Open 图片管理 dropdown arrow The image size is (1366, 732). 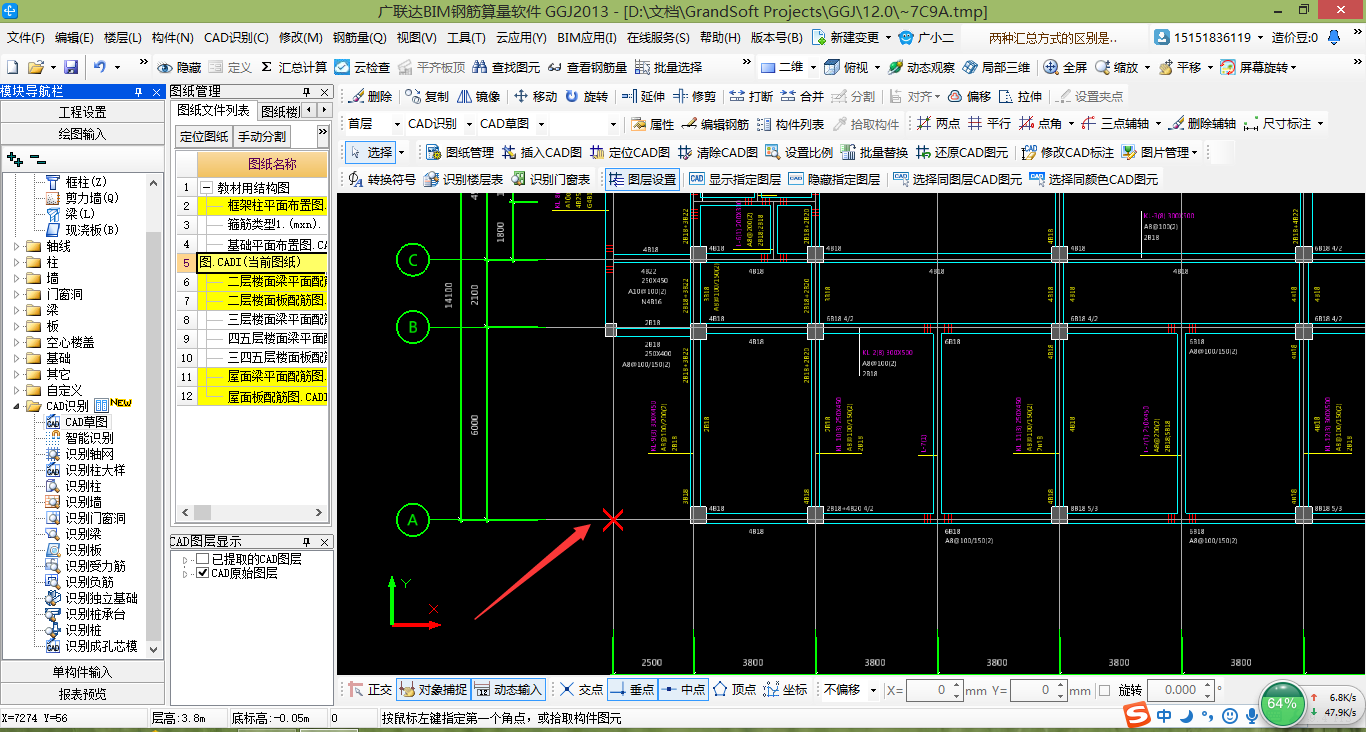click(x=1195, y=152)
